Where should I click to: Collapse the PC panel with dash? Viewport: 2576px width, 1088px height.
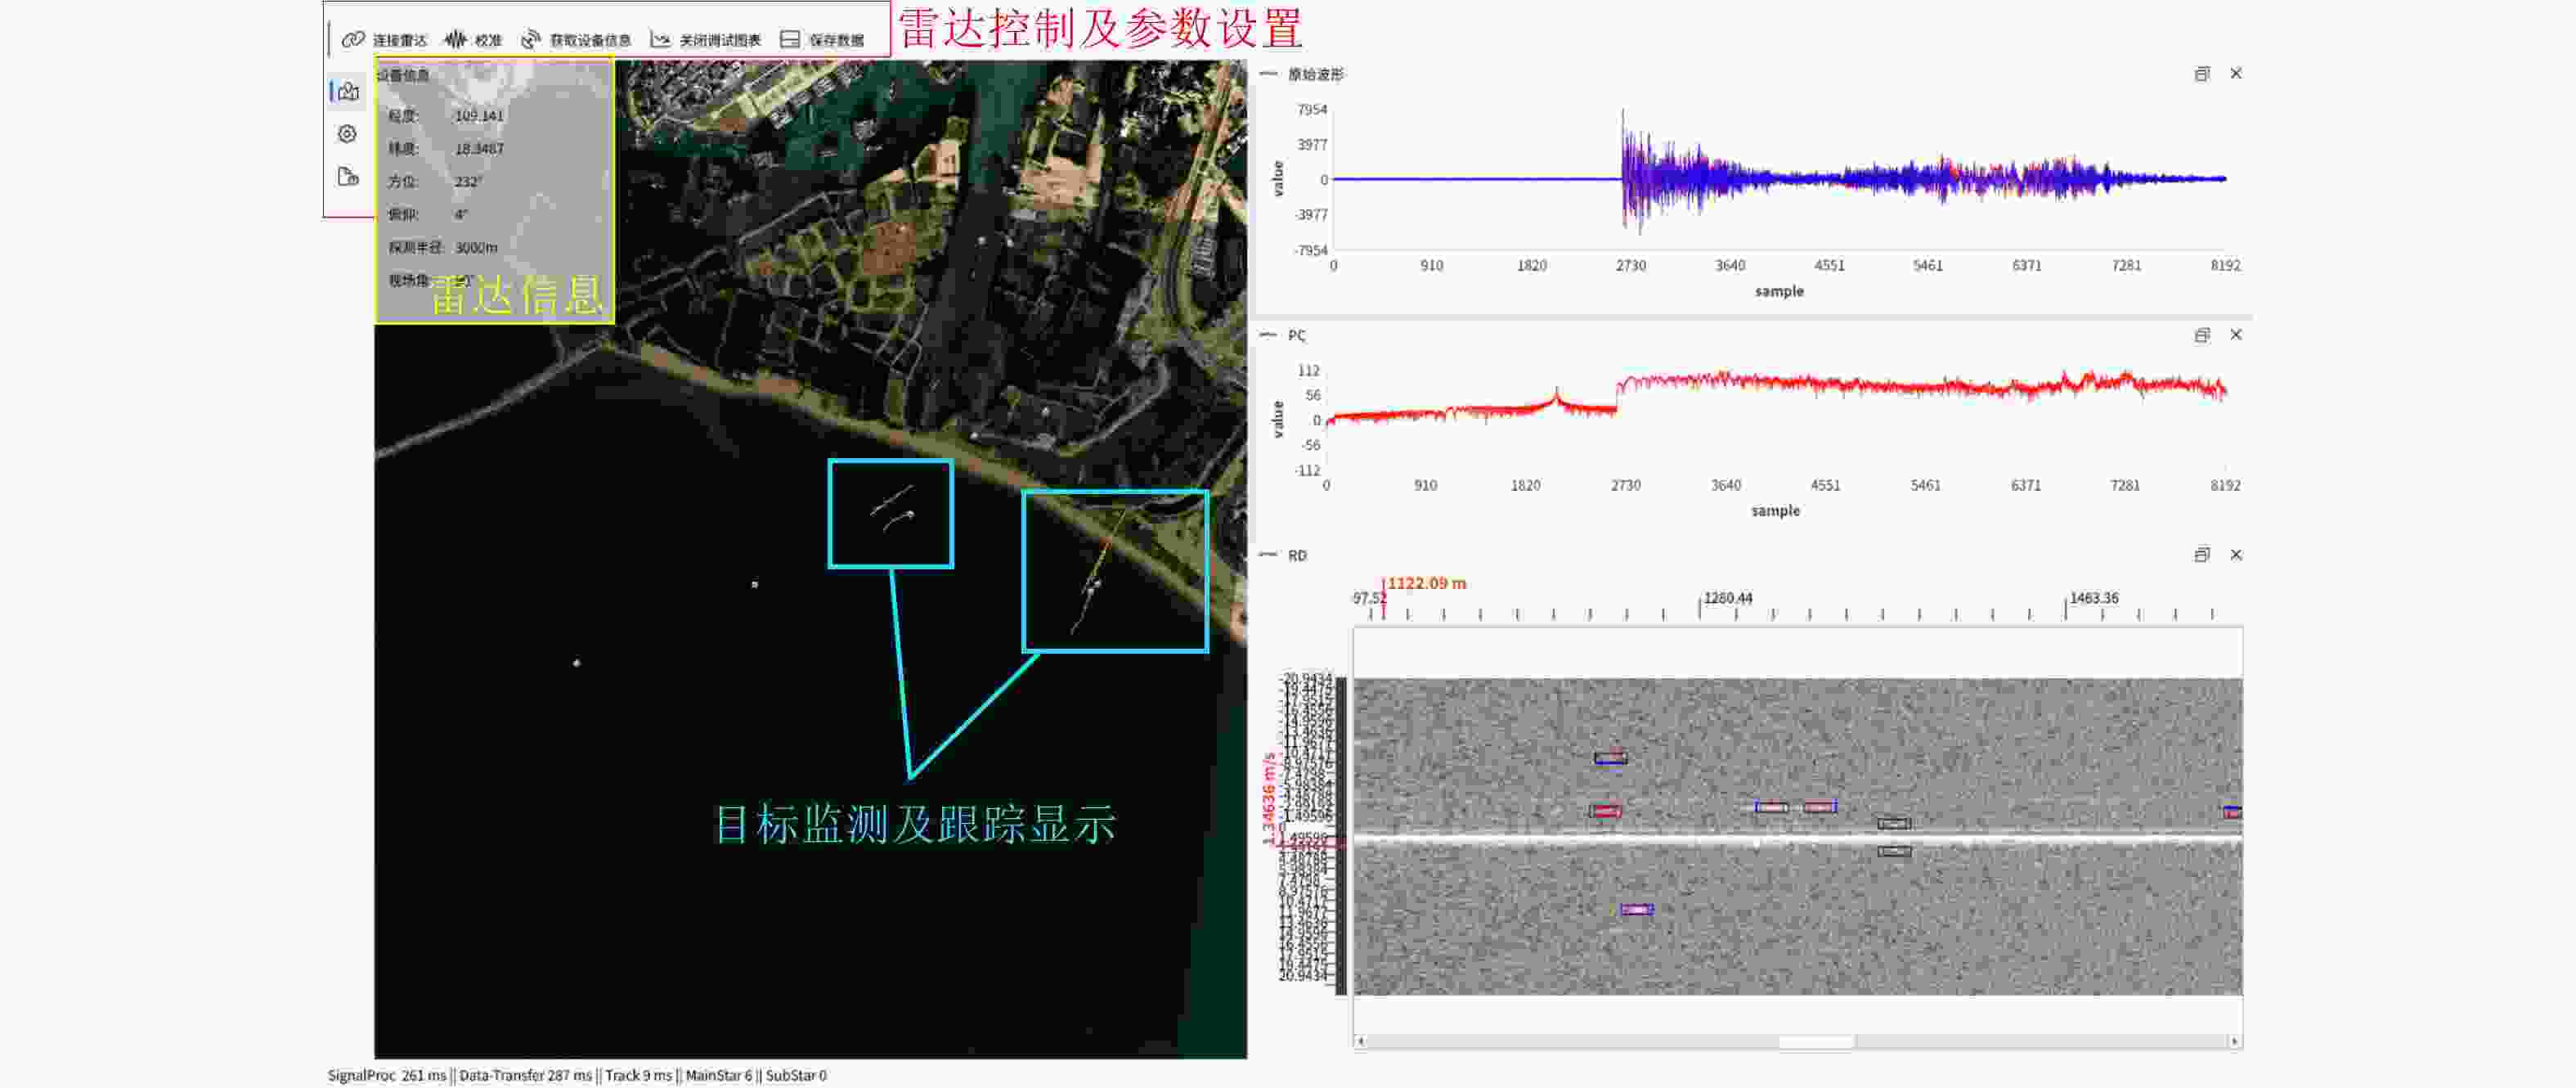tap(1268, 335)
